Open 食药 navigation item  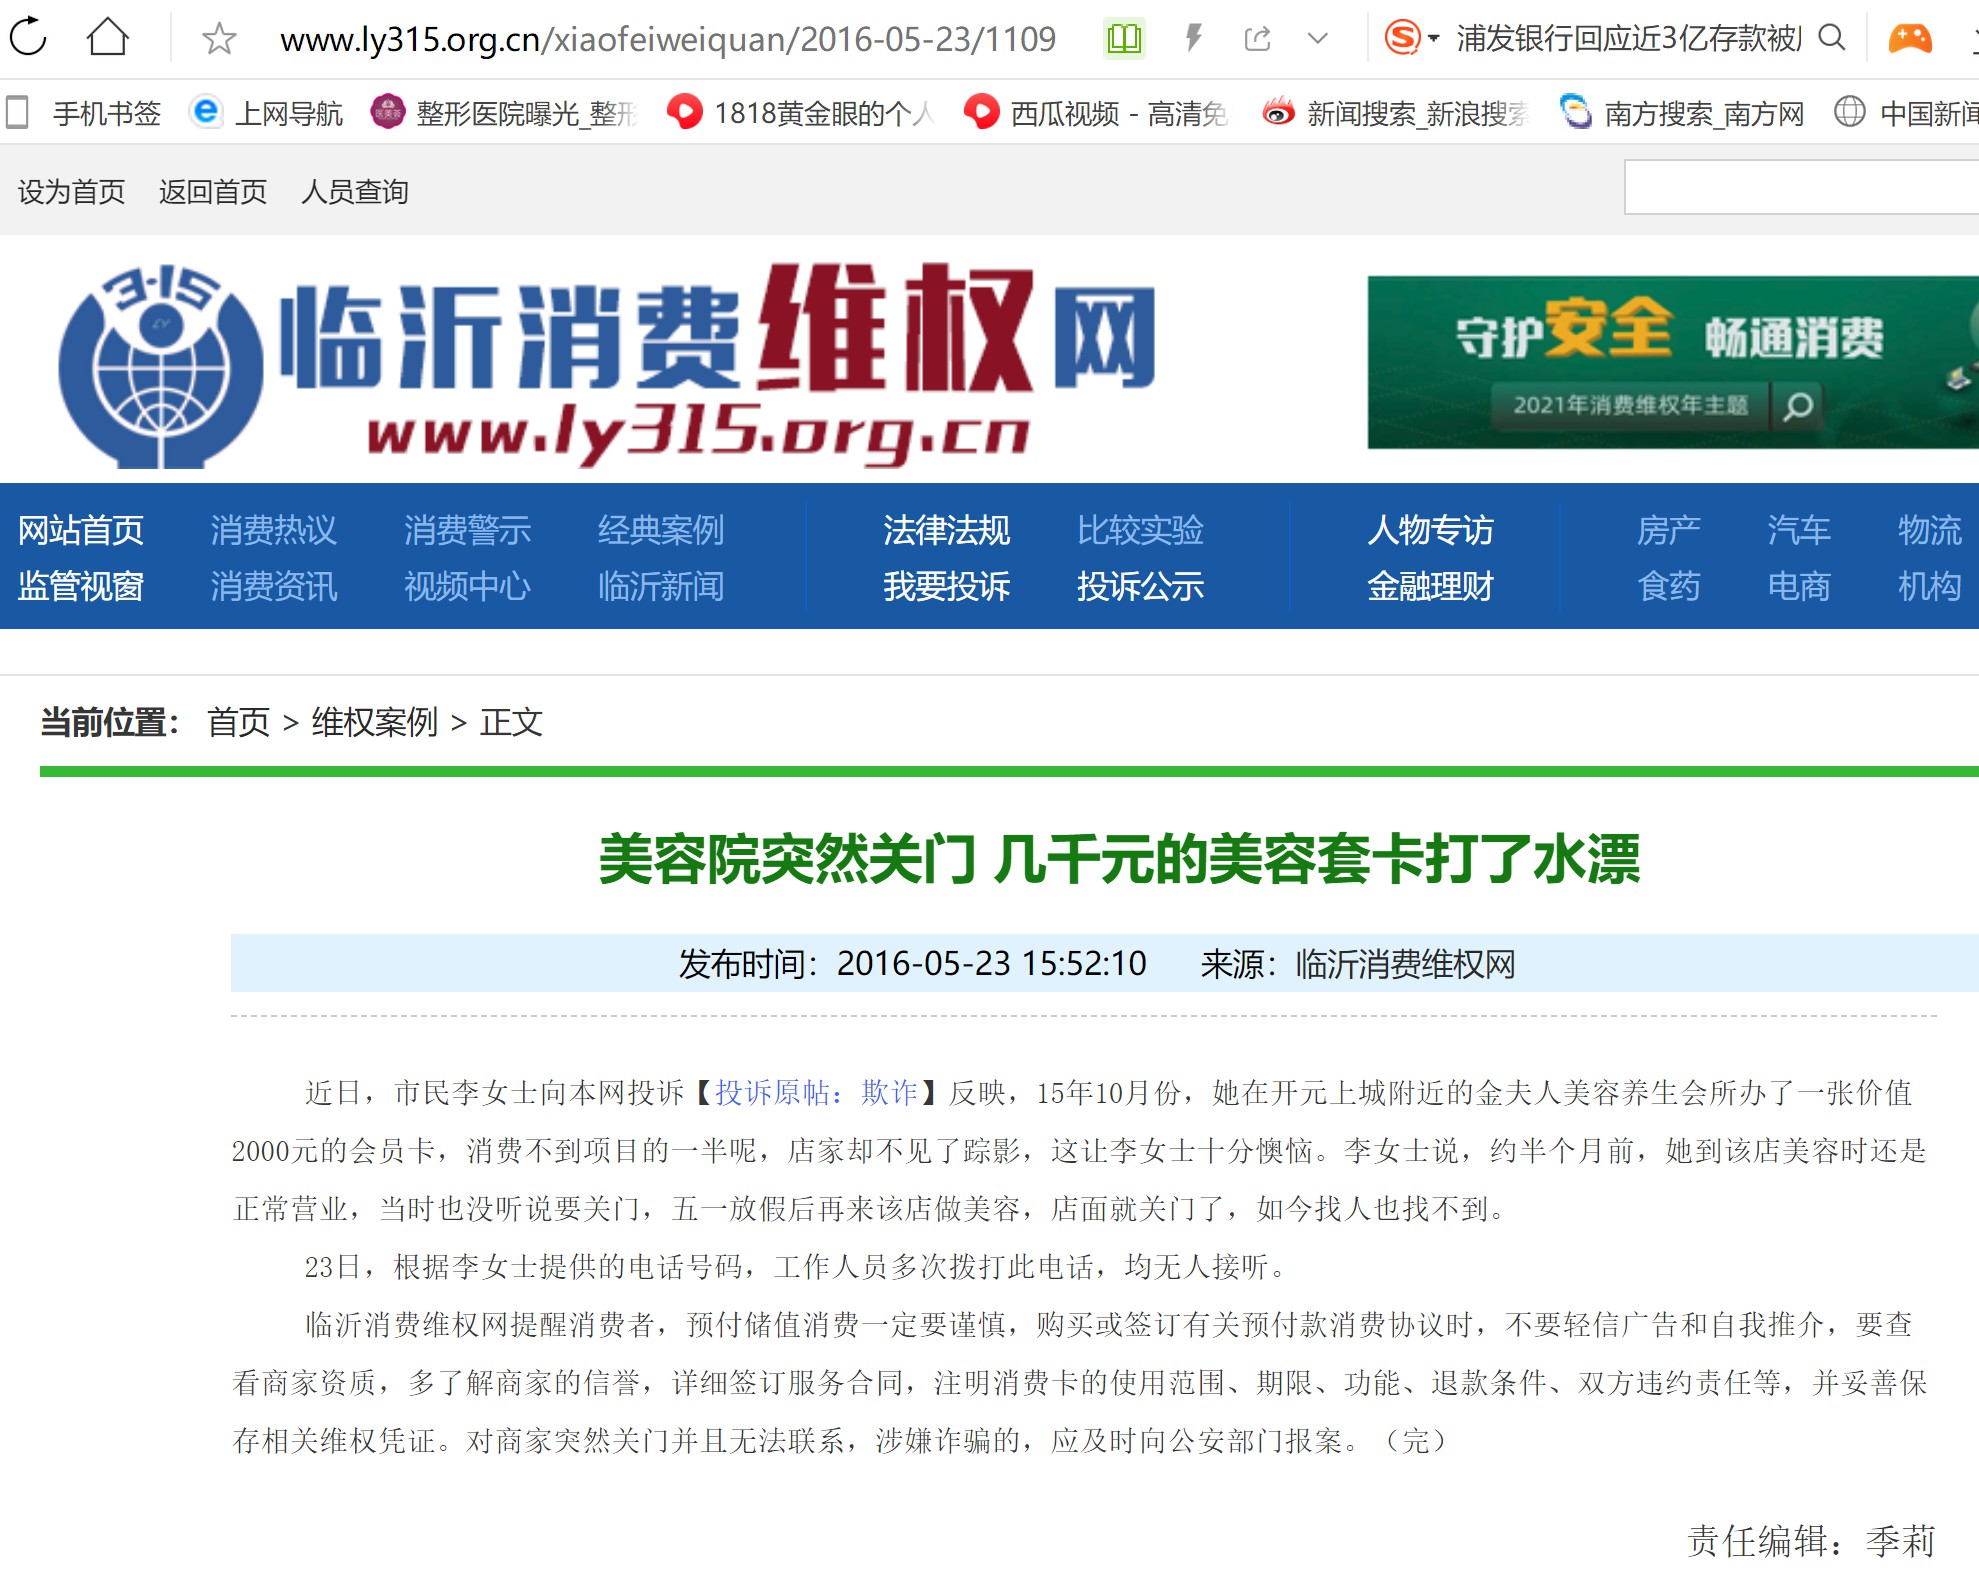point(1668,586)
